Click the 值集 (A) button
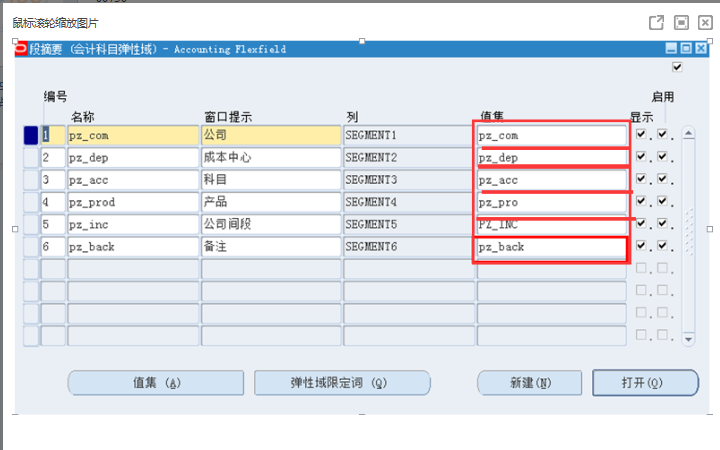The width and height of the screenshot is (720, 450). point(155,382)
